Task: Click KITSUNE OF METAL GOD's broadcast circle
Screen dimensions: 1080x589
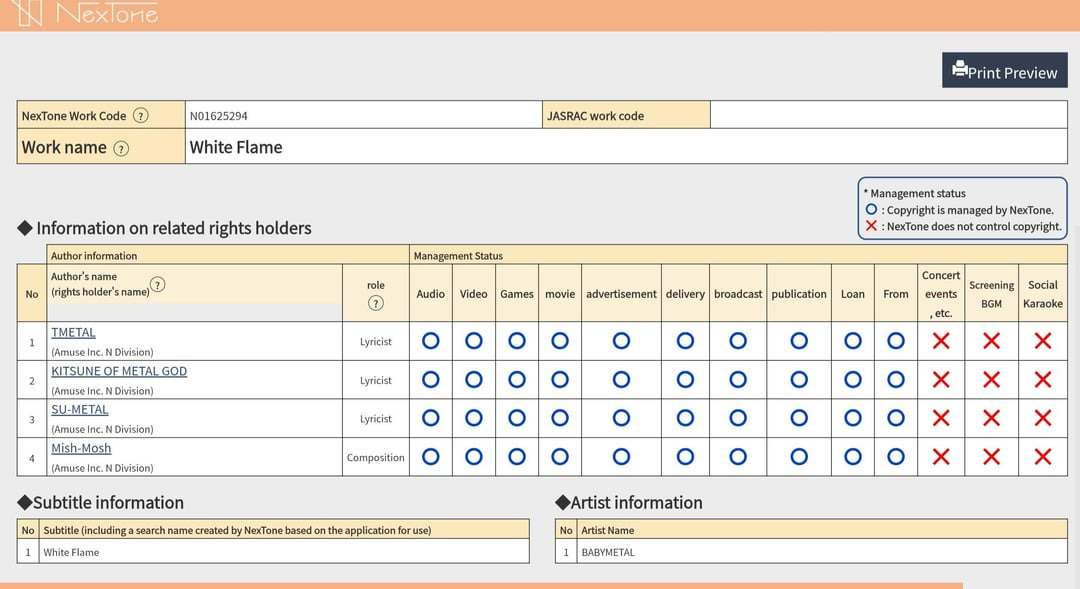Action: click(x=738, y=380)
